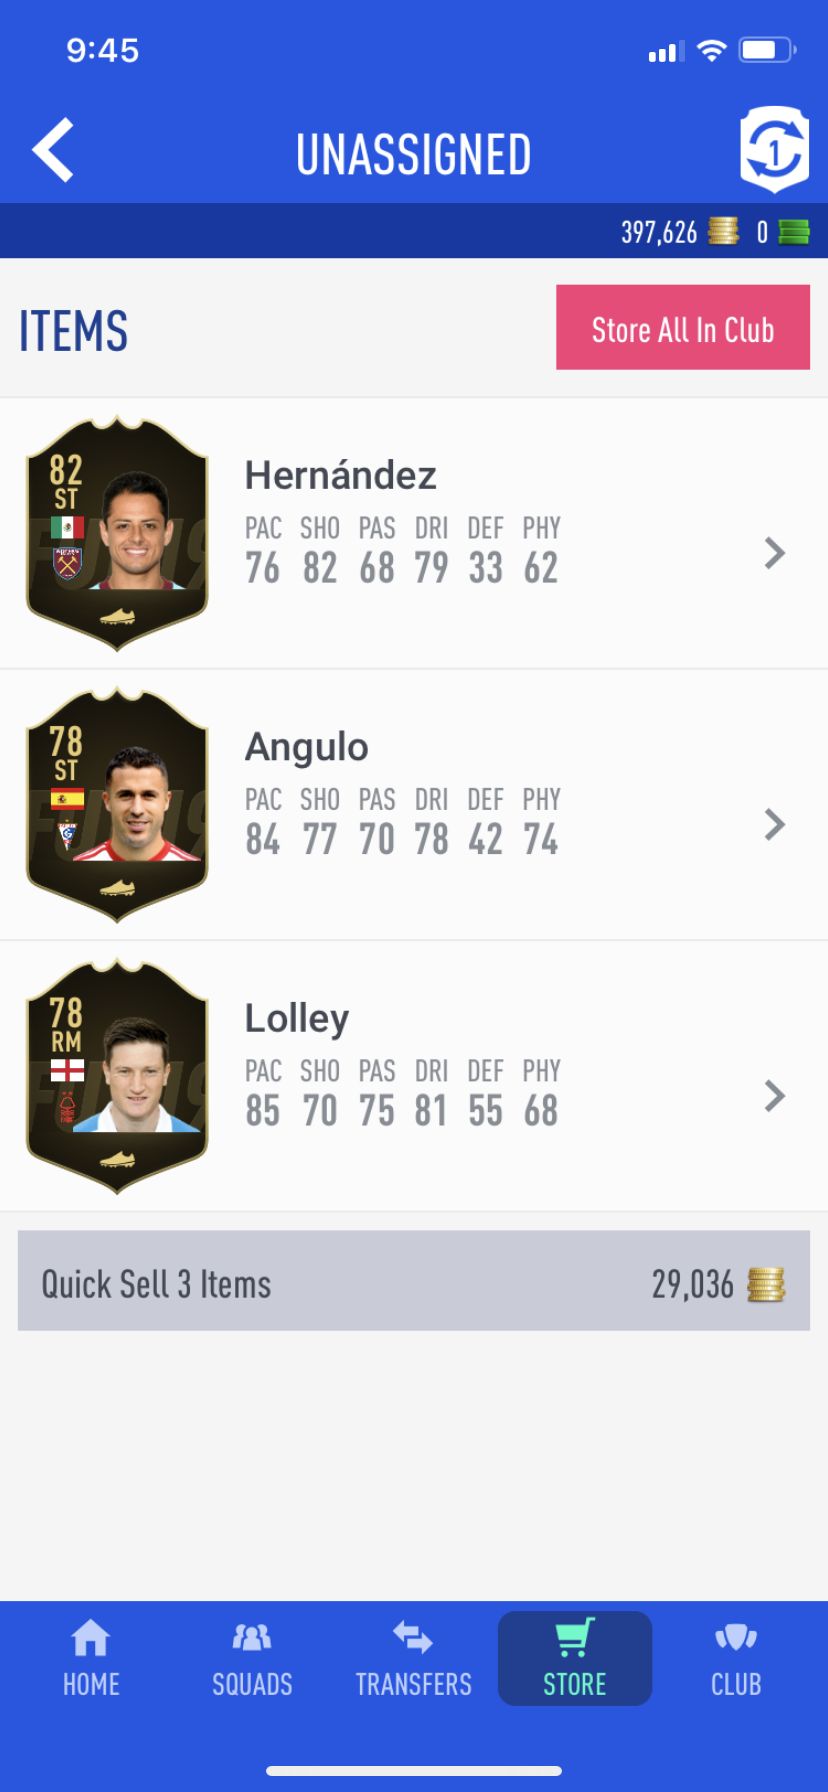Screen dimensions: 828x1792
Task: Switch to the Transfers tab label
Action: click(x=413, y=1684)
